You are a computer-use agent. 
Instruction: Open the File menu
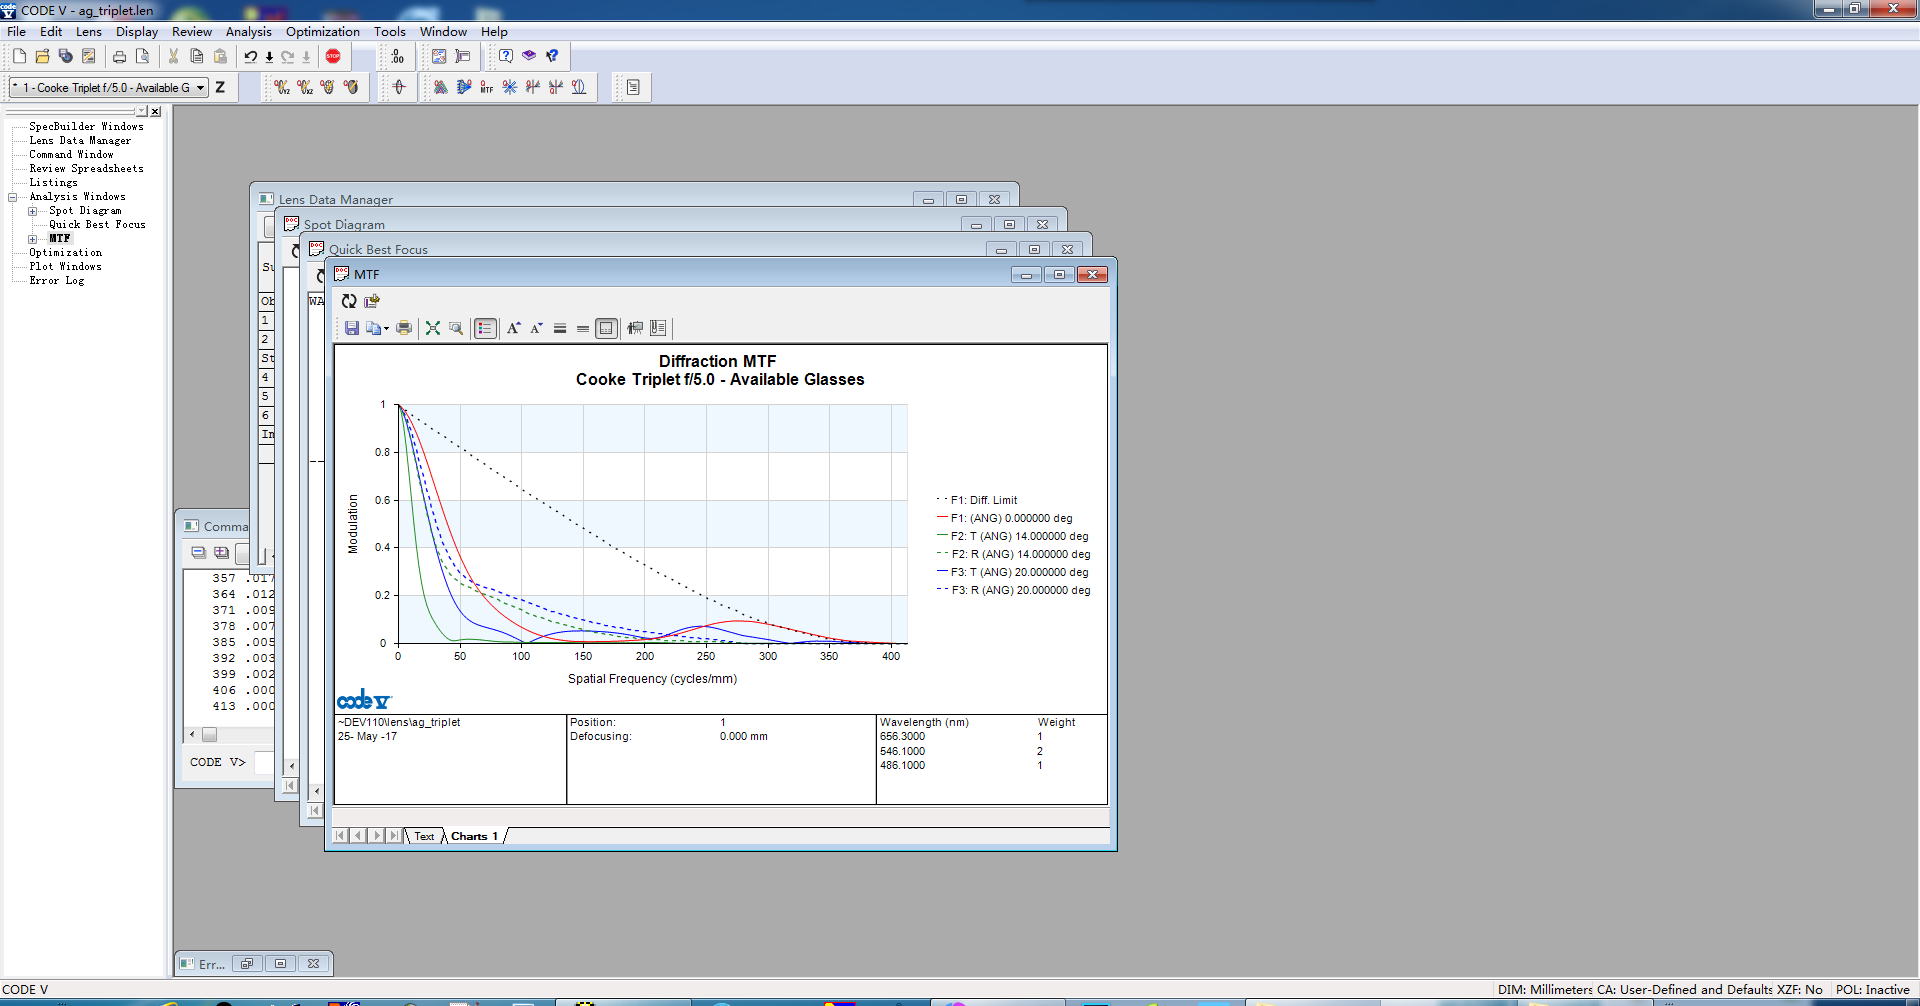click(17, 31)
